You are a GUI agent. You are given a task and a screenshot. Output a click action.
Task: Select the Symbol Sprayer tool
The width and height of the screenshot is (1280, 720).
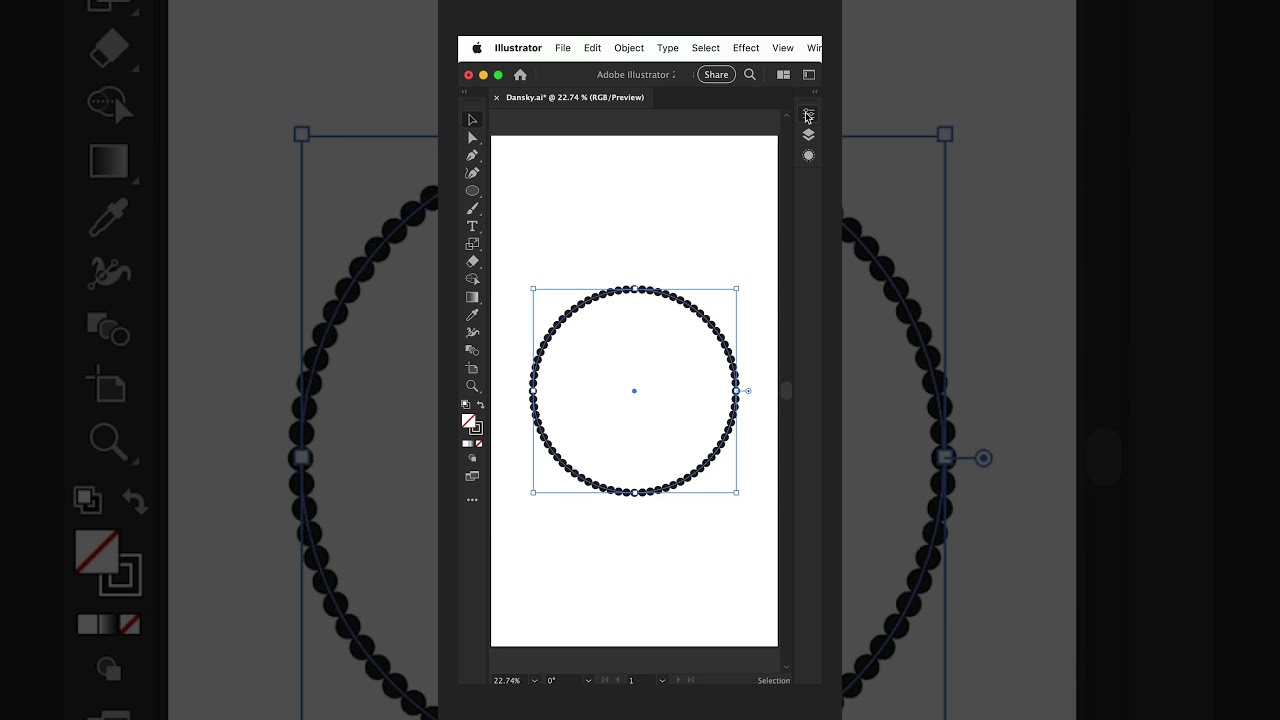(472, 333)
